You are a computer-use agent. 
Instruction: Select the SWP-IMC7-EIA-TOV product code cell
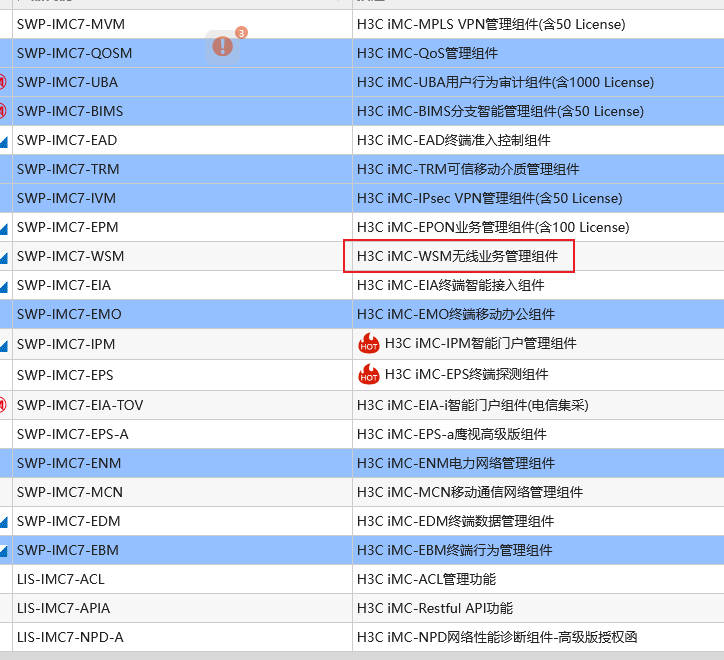click(182, 405)
